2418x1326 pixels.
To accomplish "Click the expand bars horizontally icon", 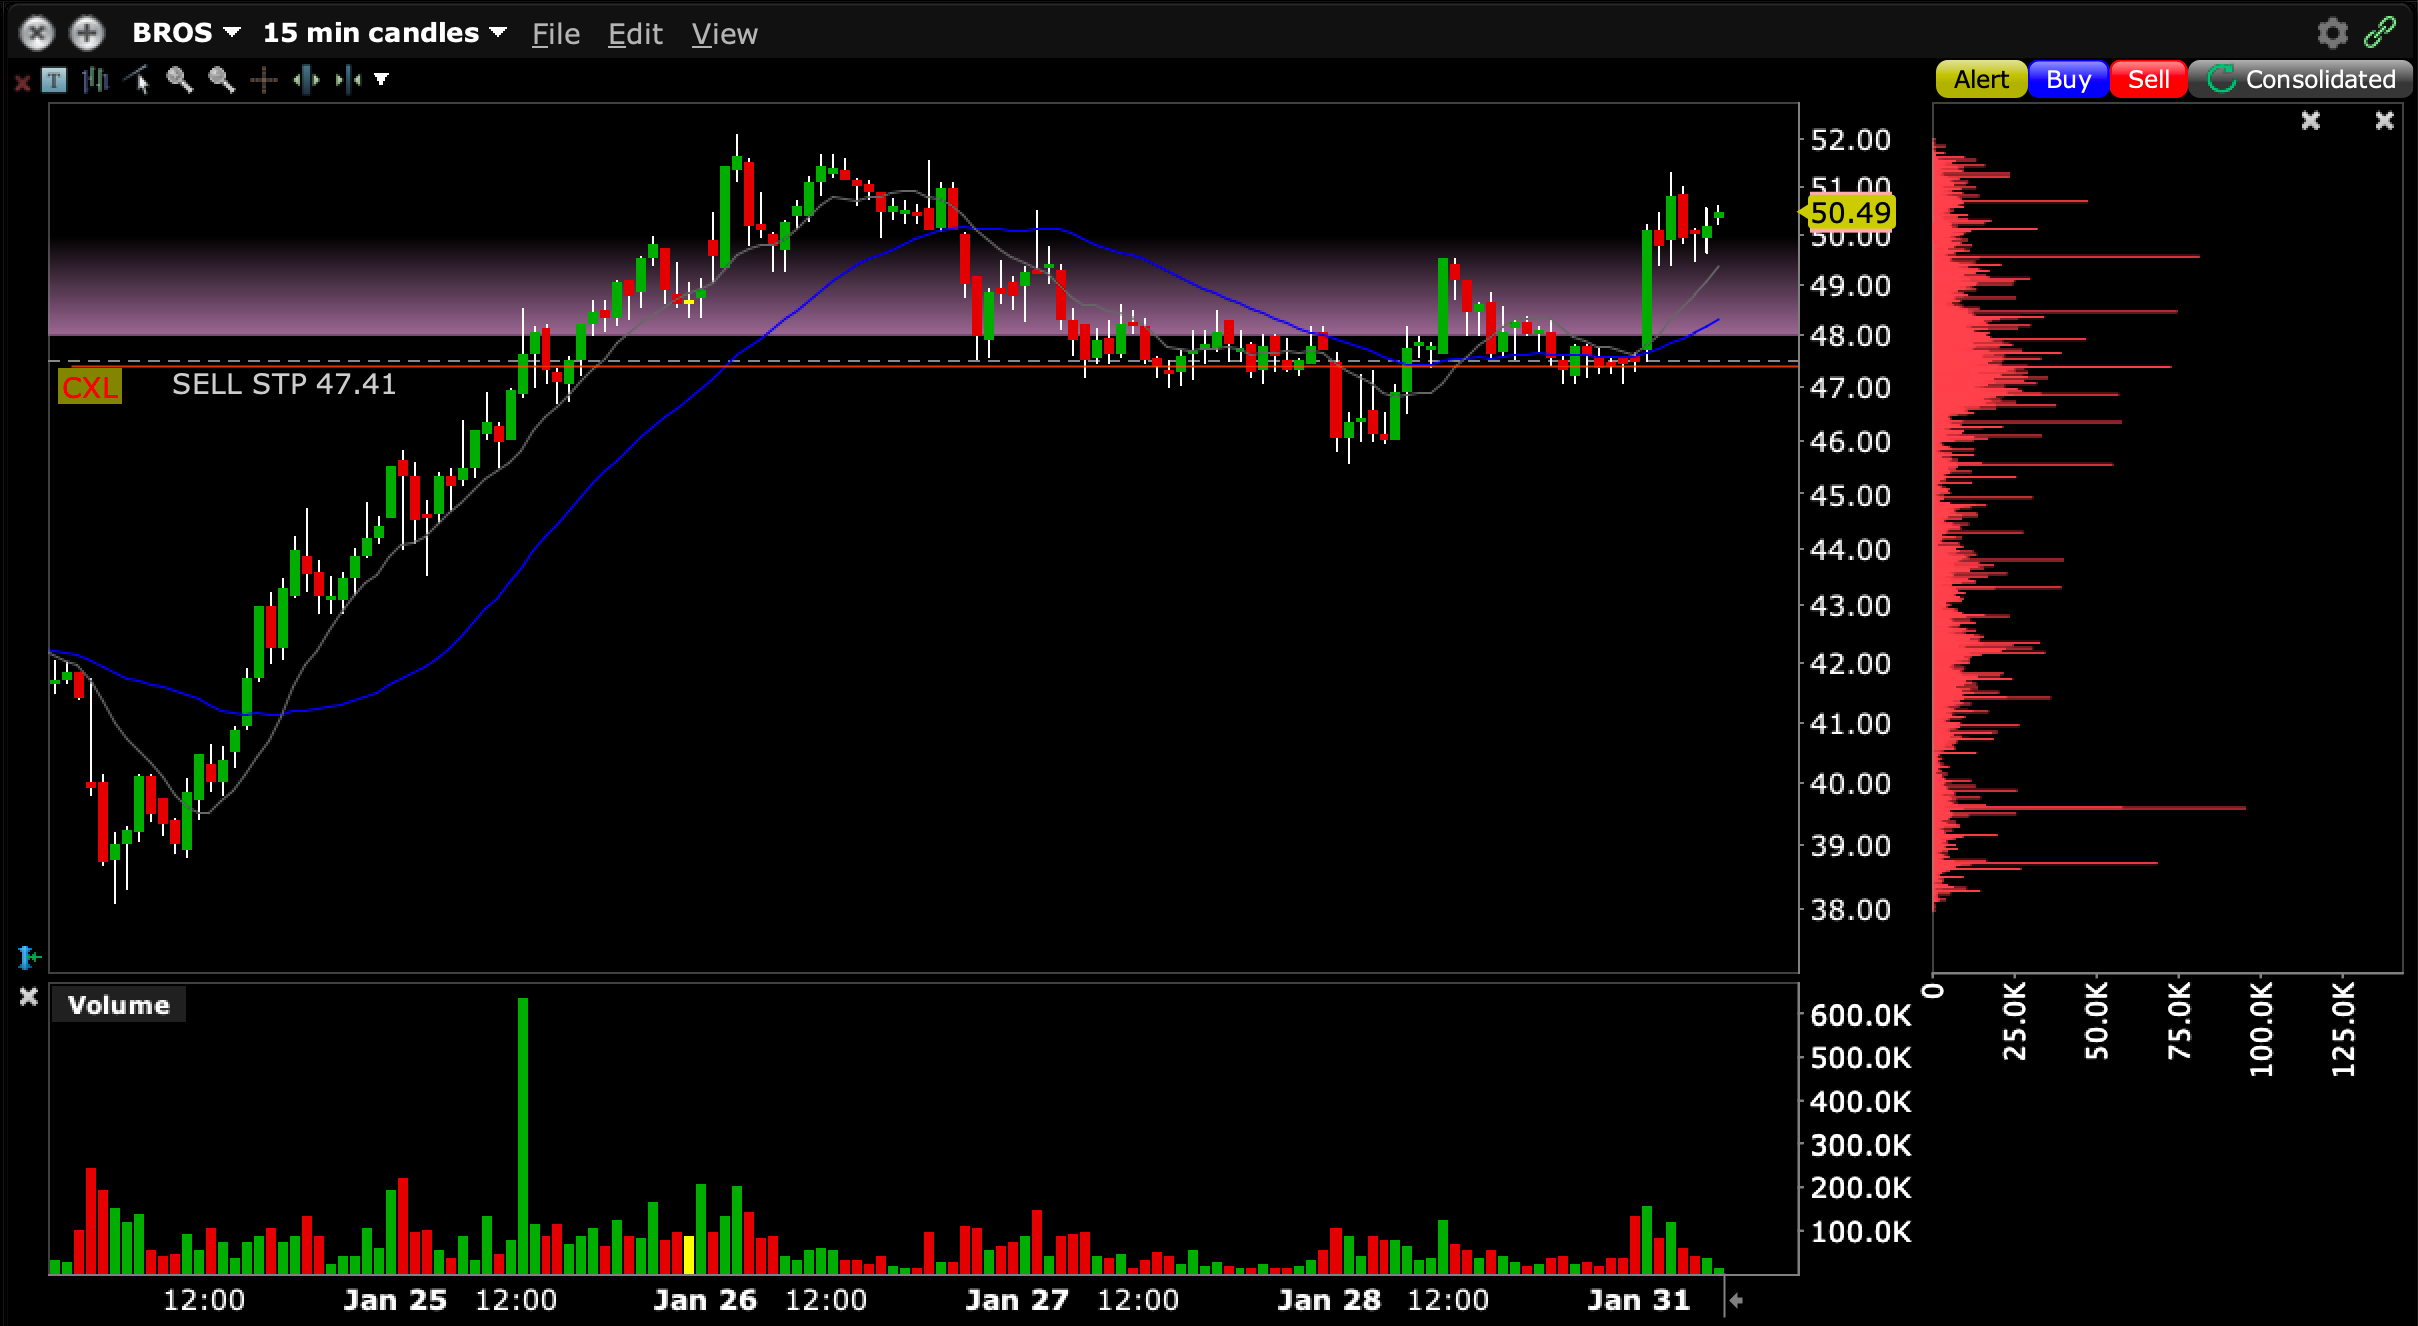I will [306, 80].
